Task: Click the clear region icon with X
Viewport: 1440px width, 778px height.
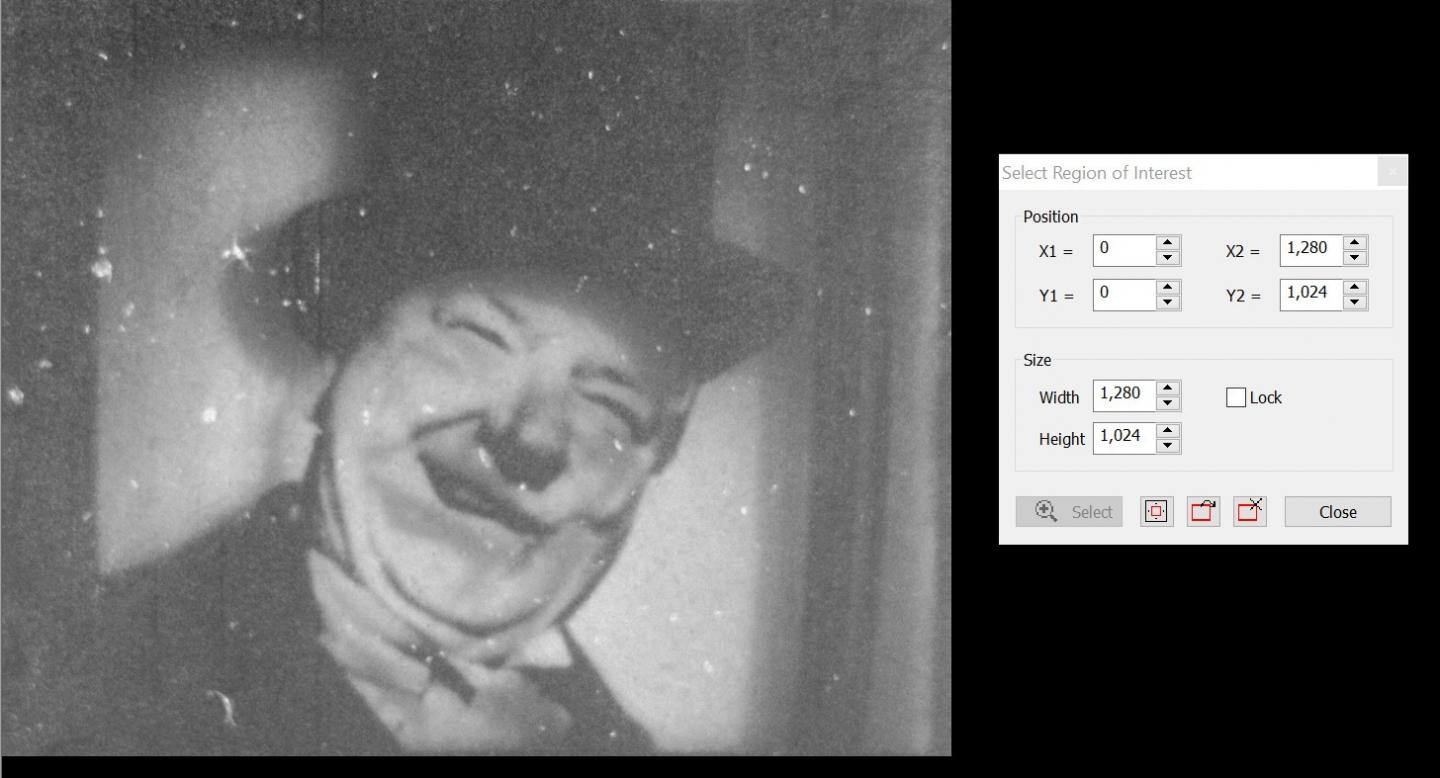Action: coord(1250,511)
